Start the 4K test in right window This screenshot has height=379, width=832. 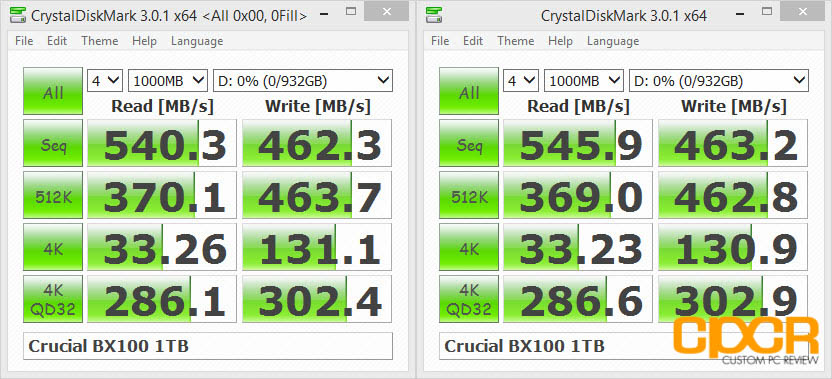click(469, 247)
